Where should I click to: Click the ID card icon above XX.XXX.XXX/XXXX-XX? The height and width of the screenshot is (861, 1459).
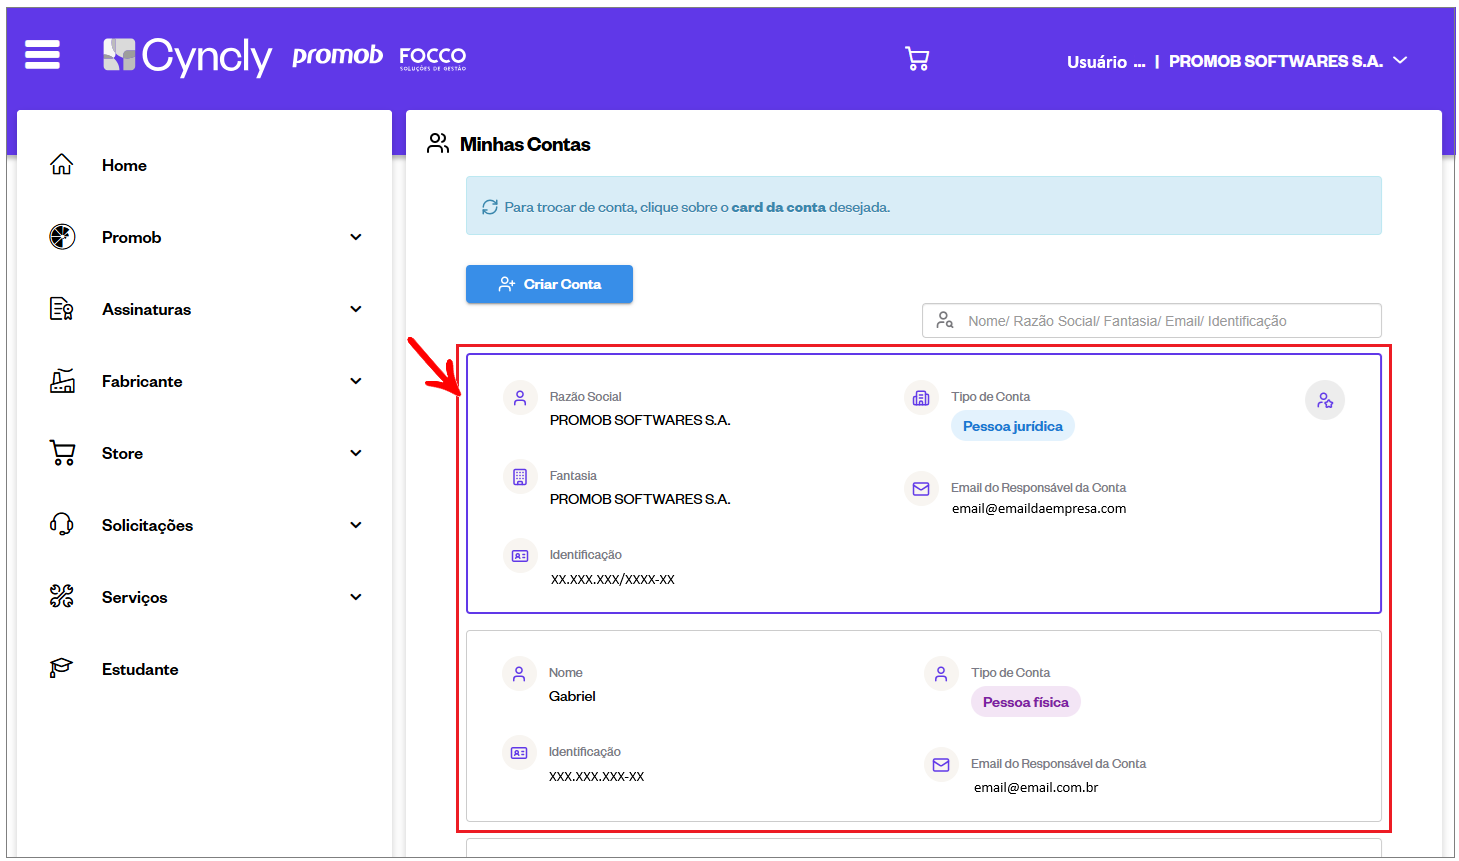520,556
